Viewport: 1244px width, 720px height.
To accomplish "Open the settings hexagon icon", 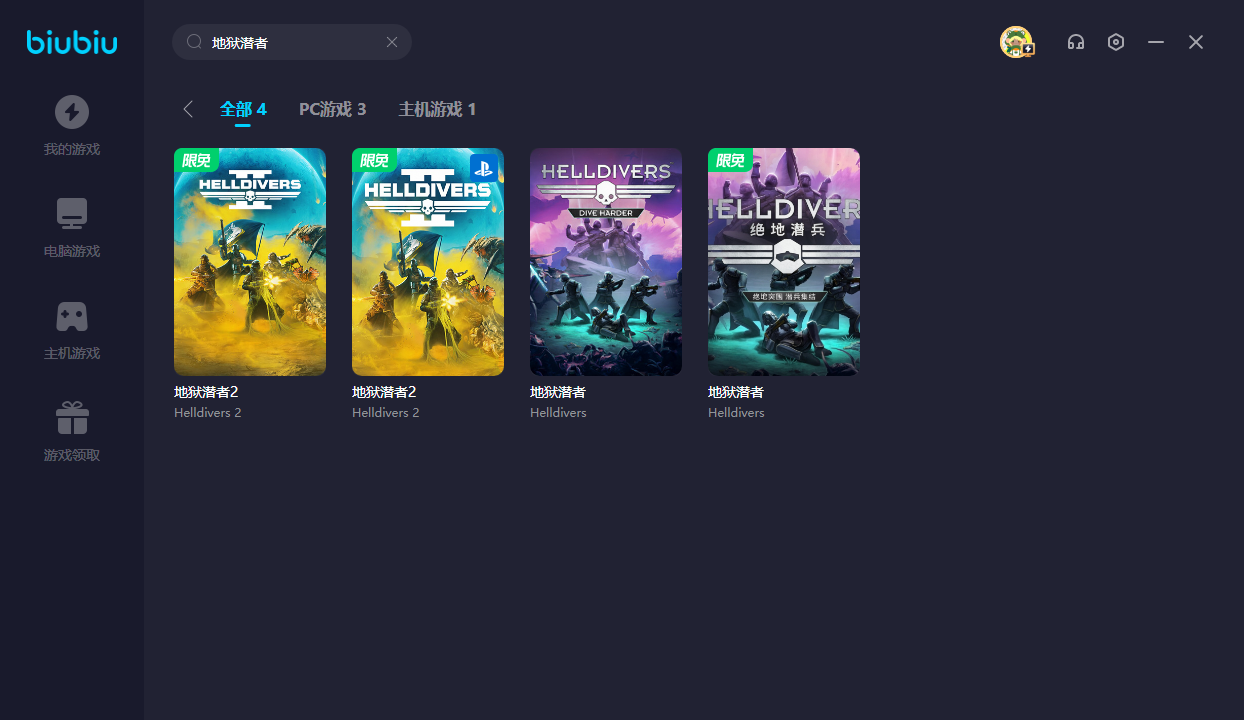I will [x=1116, y=42].
